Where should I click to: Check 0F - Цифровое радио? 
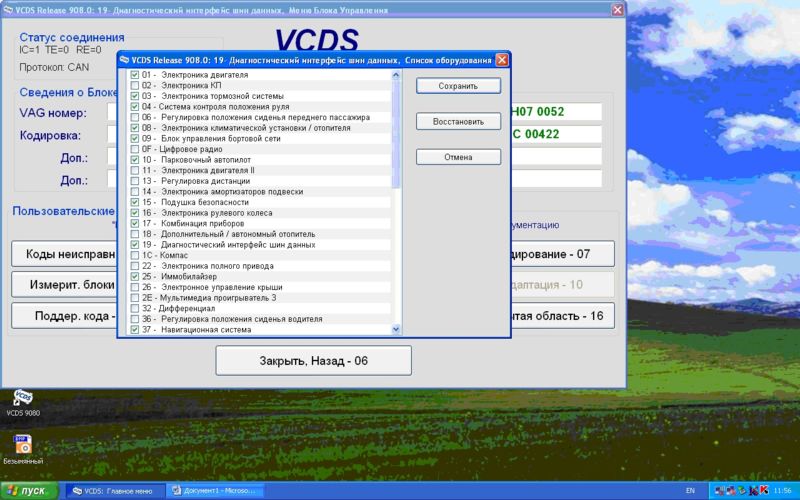(135, 149)
